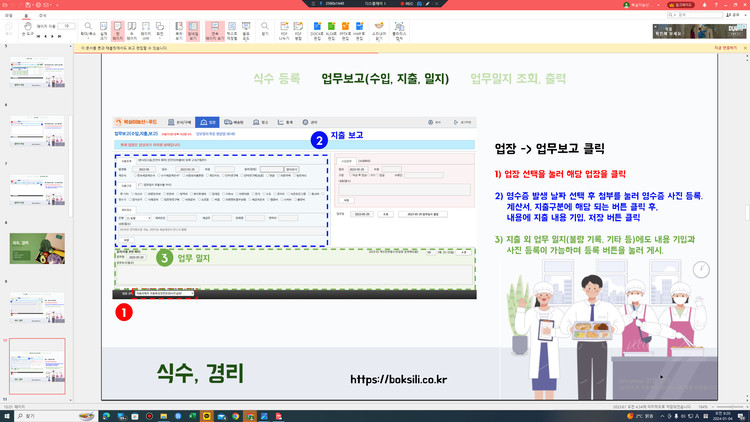Go to the first page
Image resolution: width=750 pixels, height=422 pixels.
click(38, 36)
